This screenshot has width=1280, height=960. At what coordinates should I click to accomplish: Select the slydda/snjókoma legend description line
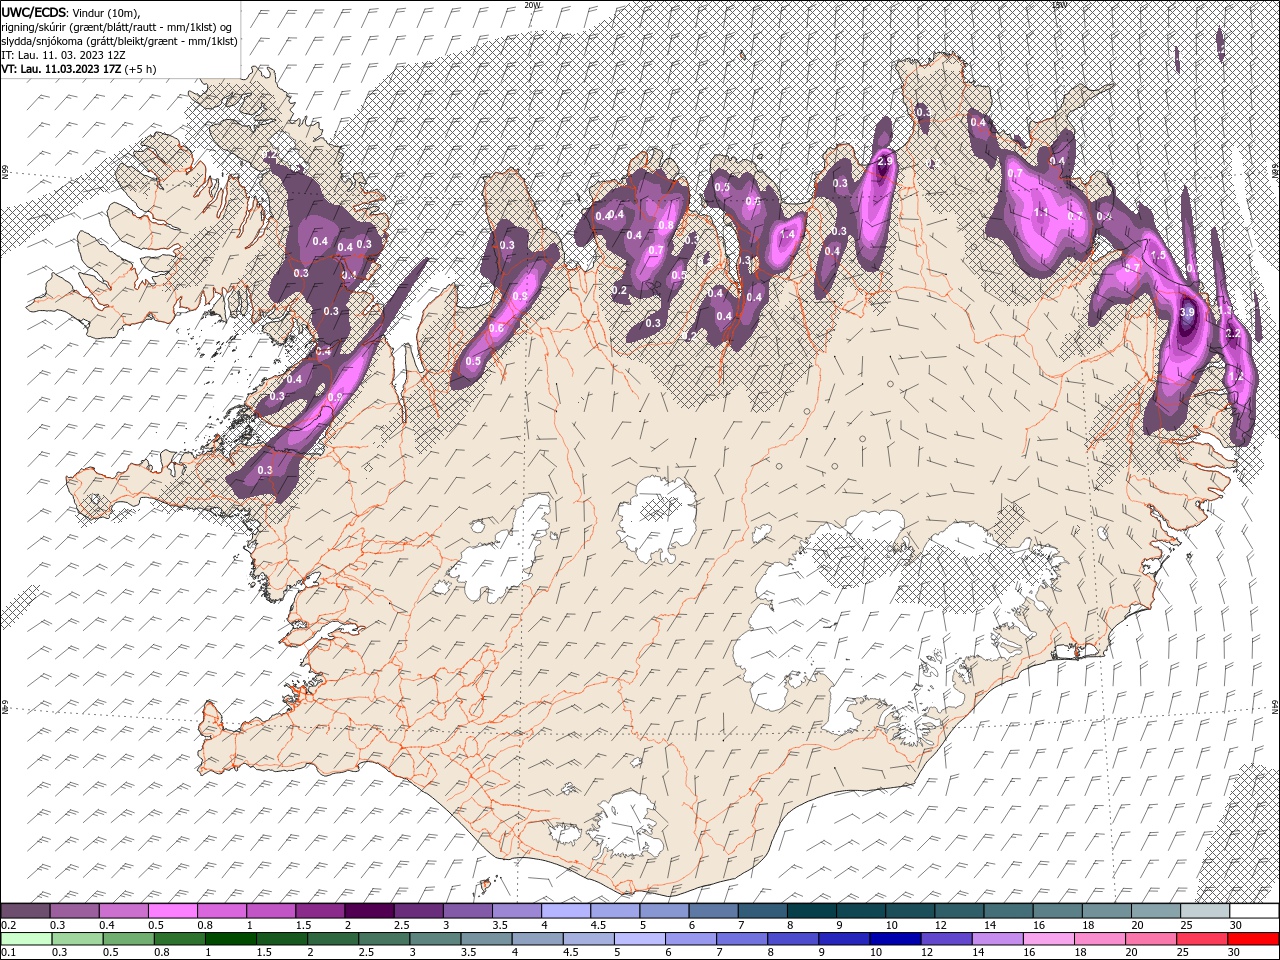[120, 41]
